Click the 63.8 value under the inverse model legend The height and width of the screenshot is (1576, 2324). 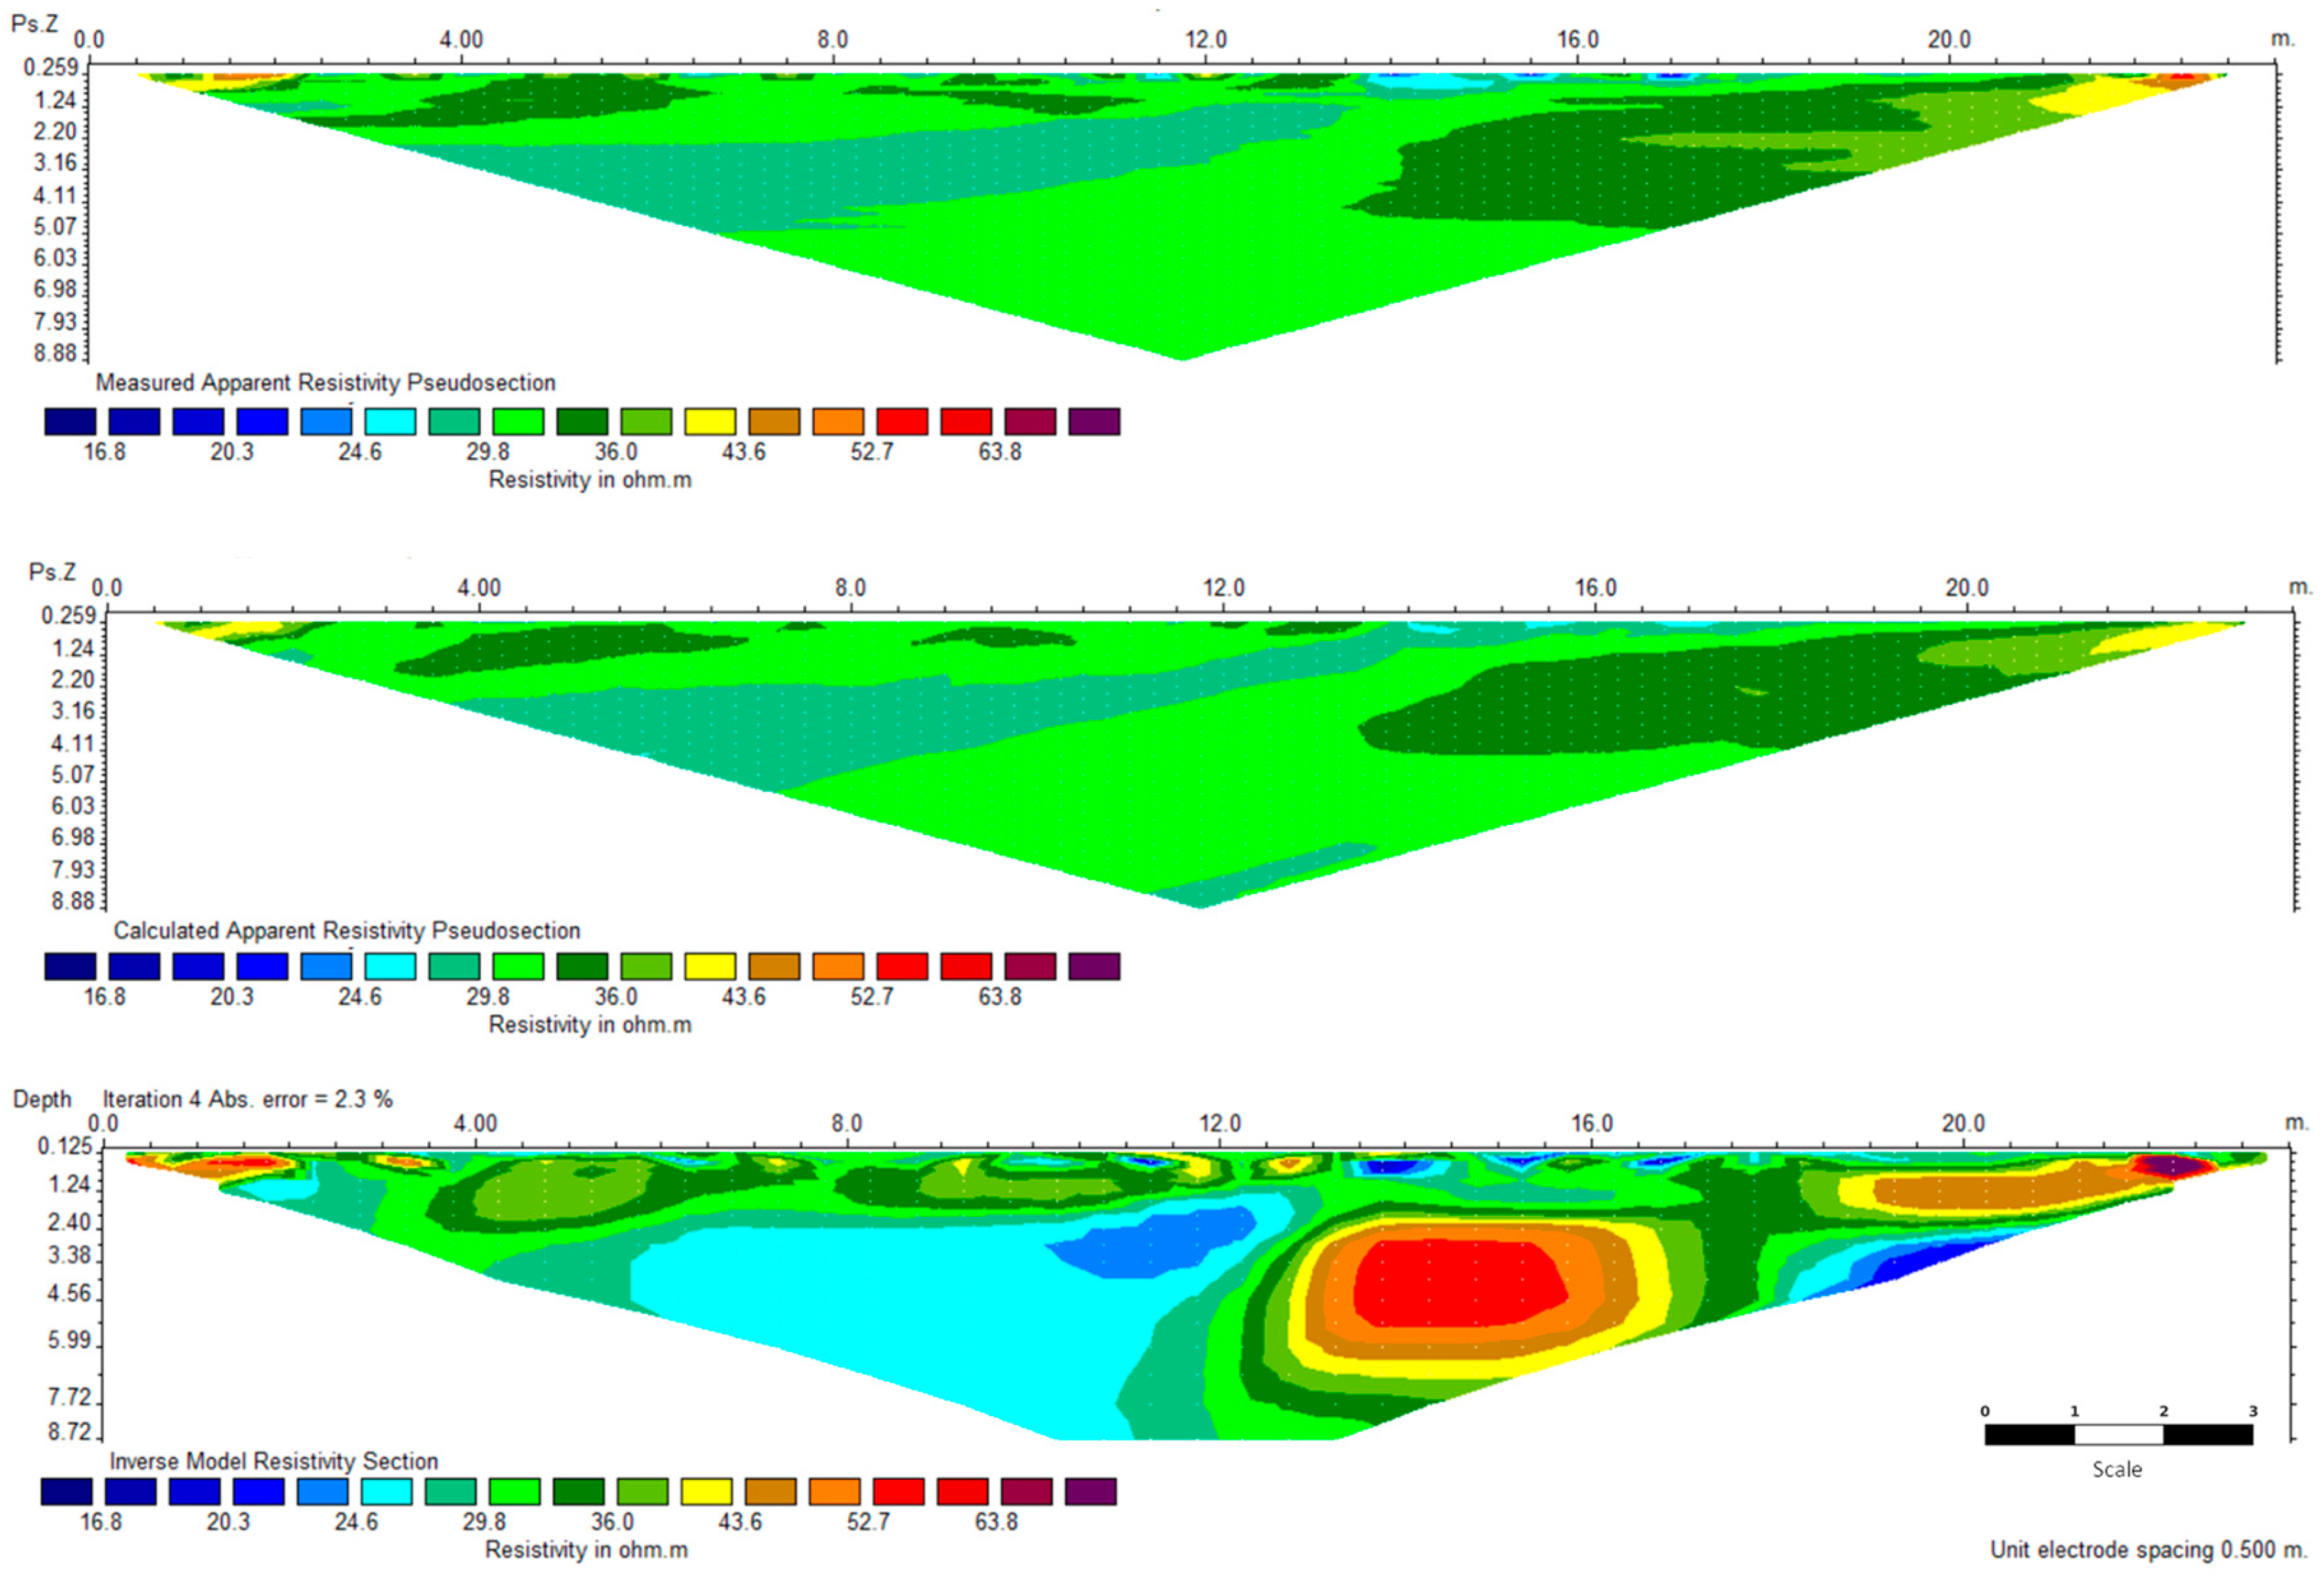[x=996, y=1521]
